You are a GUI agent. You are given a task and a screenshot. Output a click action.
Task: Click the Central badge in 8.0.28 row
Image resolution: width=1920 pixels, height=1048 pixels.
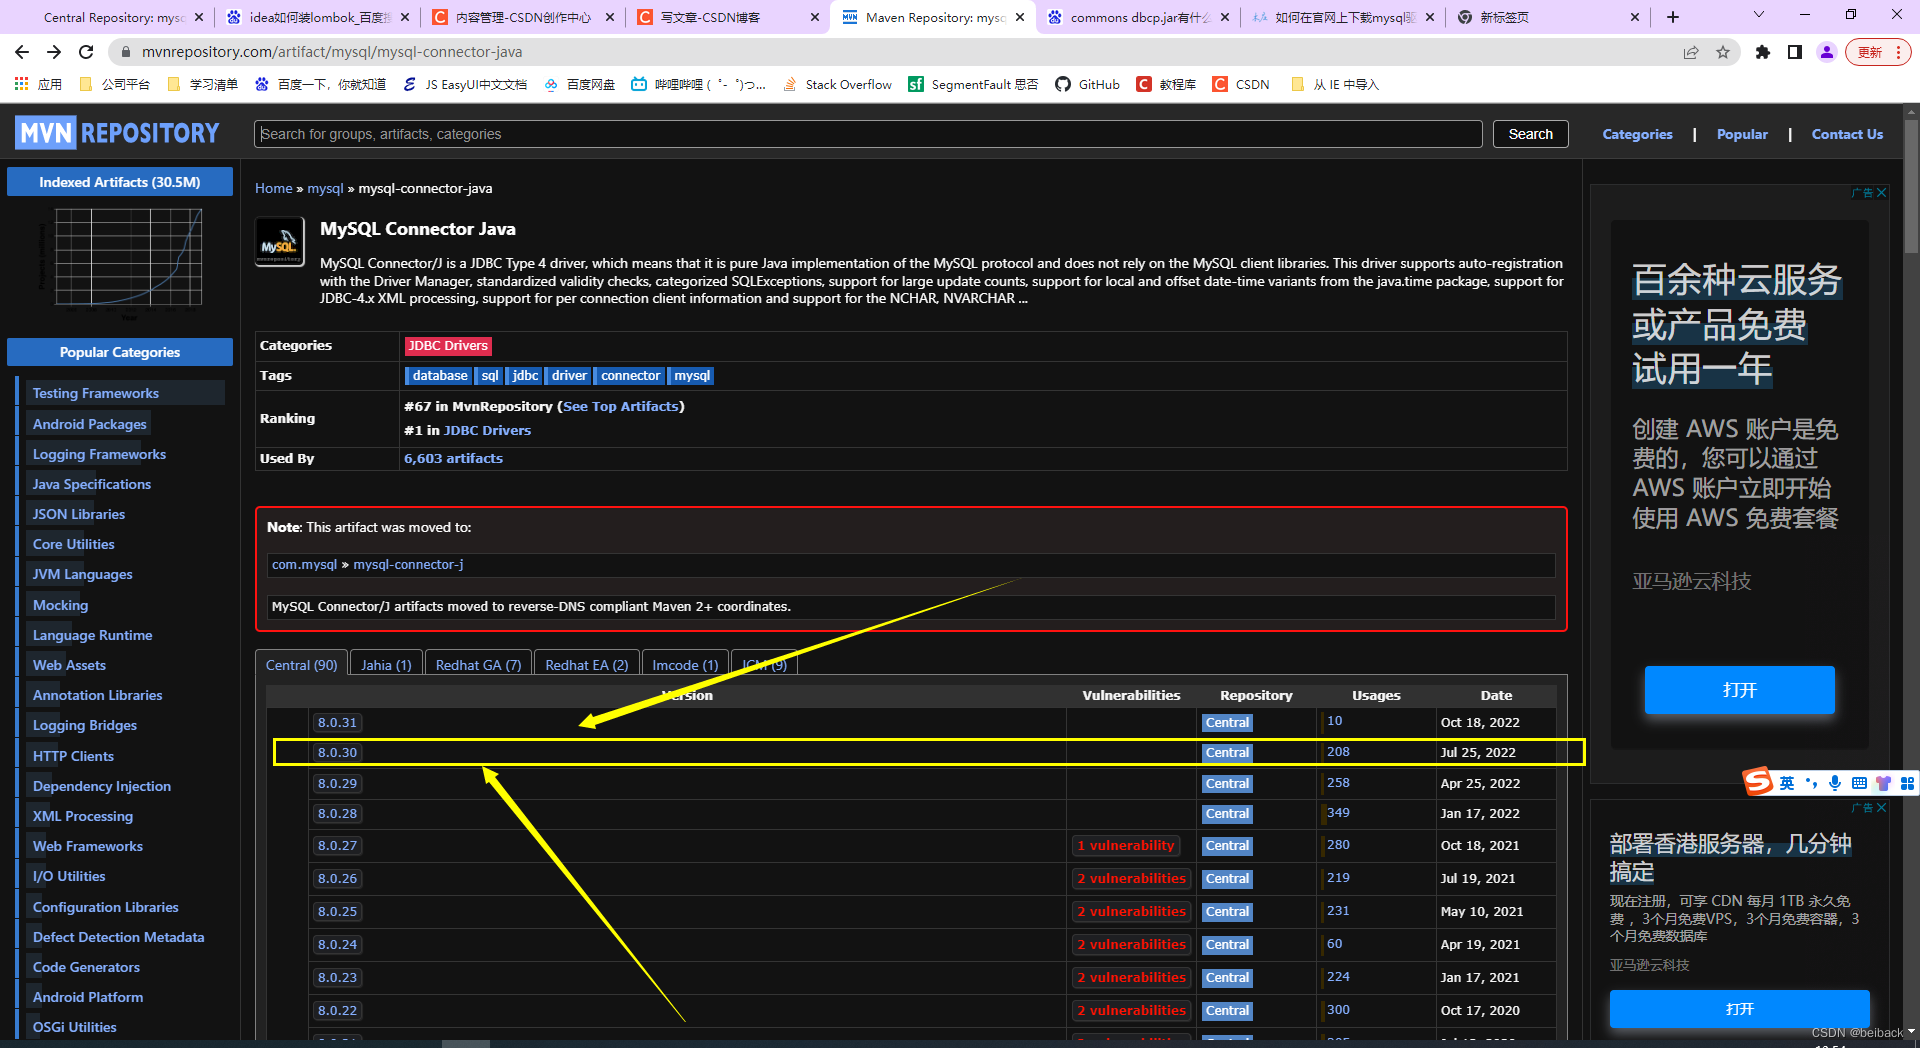point(1227,814)
